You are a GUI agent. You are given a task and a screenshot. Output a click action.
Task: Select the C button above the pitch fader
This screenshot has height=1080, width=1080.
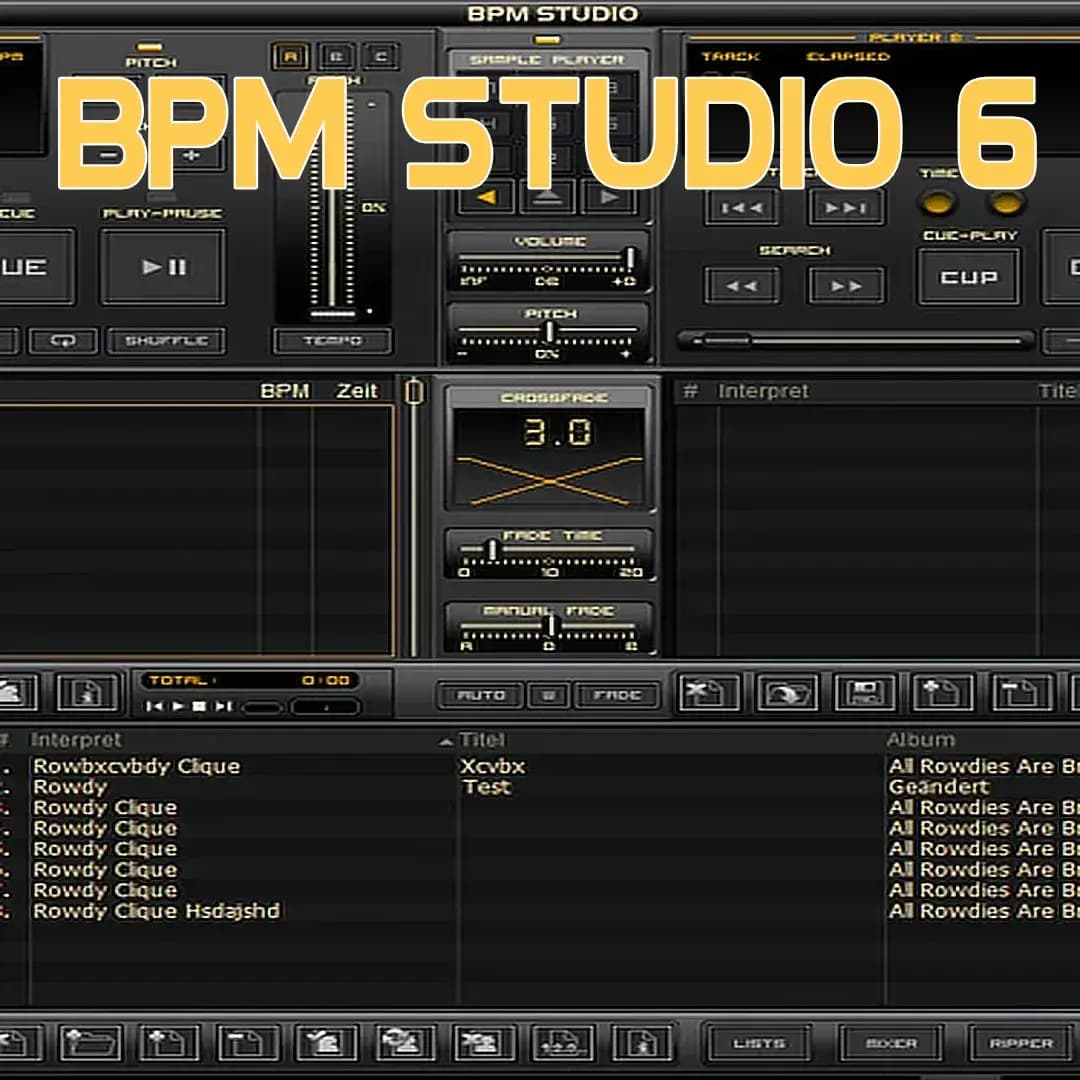tap(381, 56)
